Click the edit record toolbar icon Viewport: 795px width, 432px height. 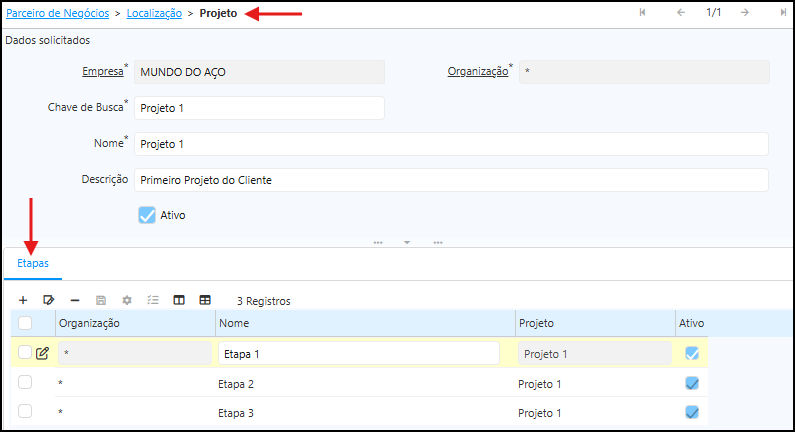(48, 300)
